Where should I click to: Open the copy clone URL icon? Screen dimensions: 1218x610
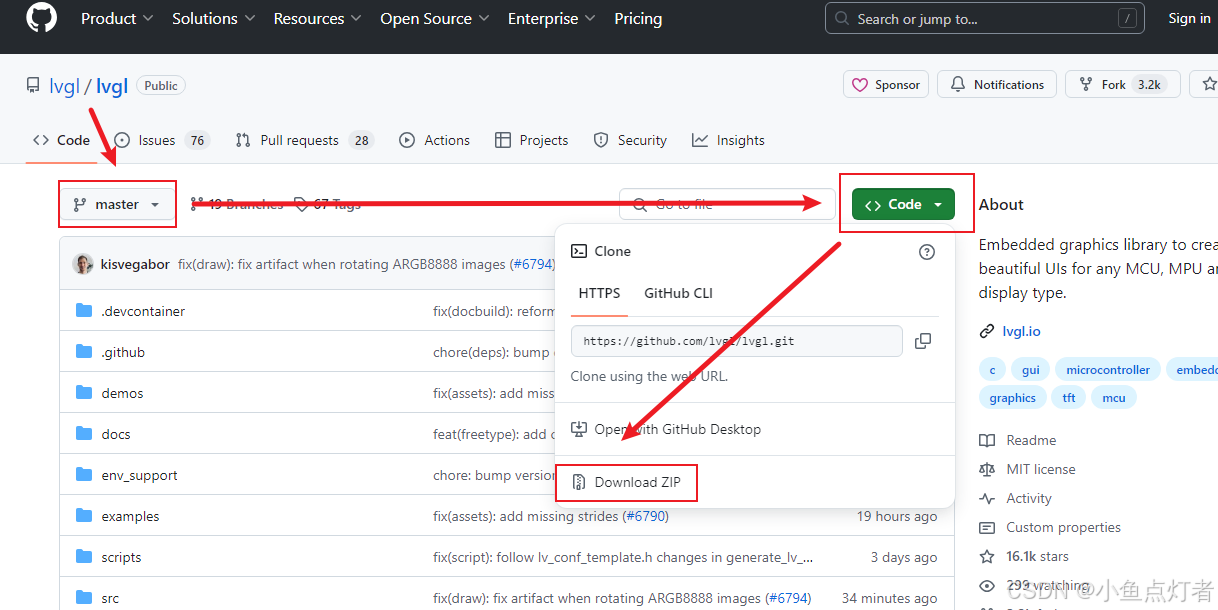coord(923,341)
